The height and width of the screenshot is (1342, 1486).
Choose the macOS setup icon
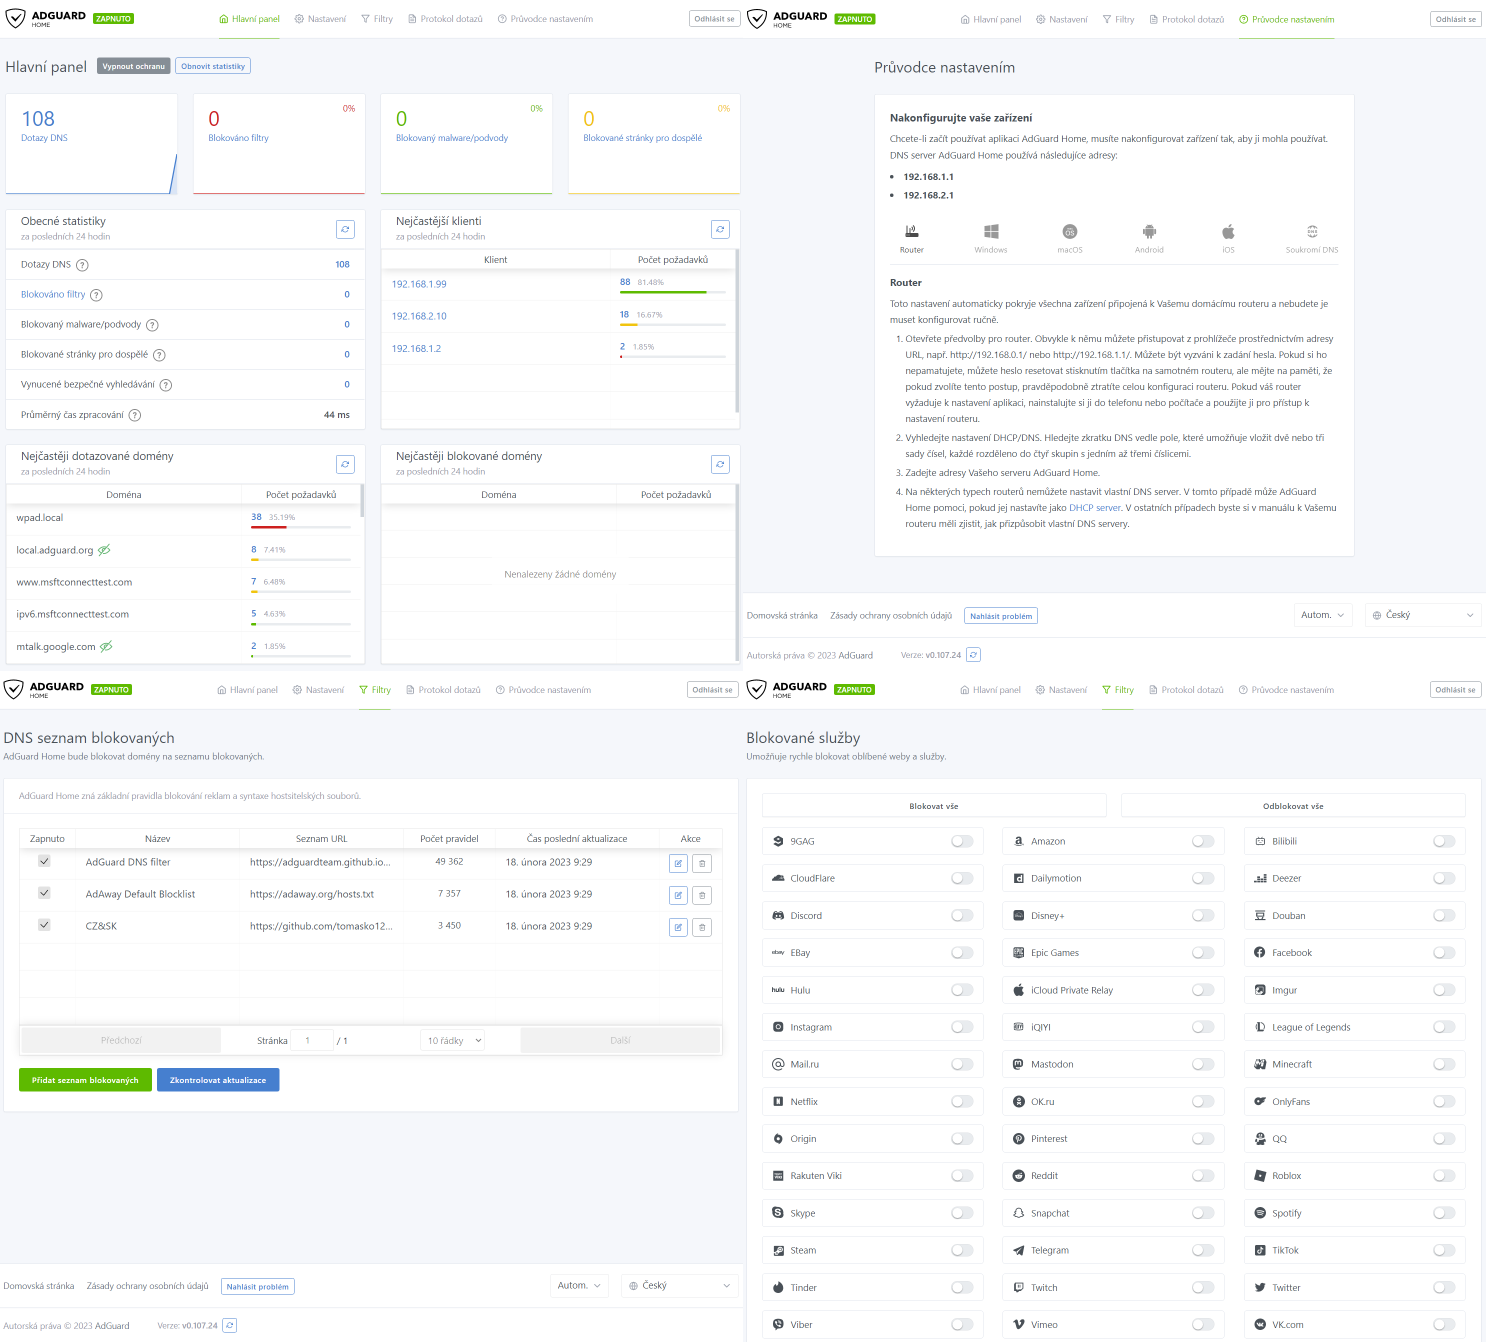click(x=1070, y=238)
